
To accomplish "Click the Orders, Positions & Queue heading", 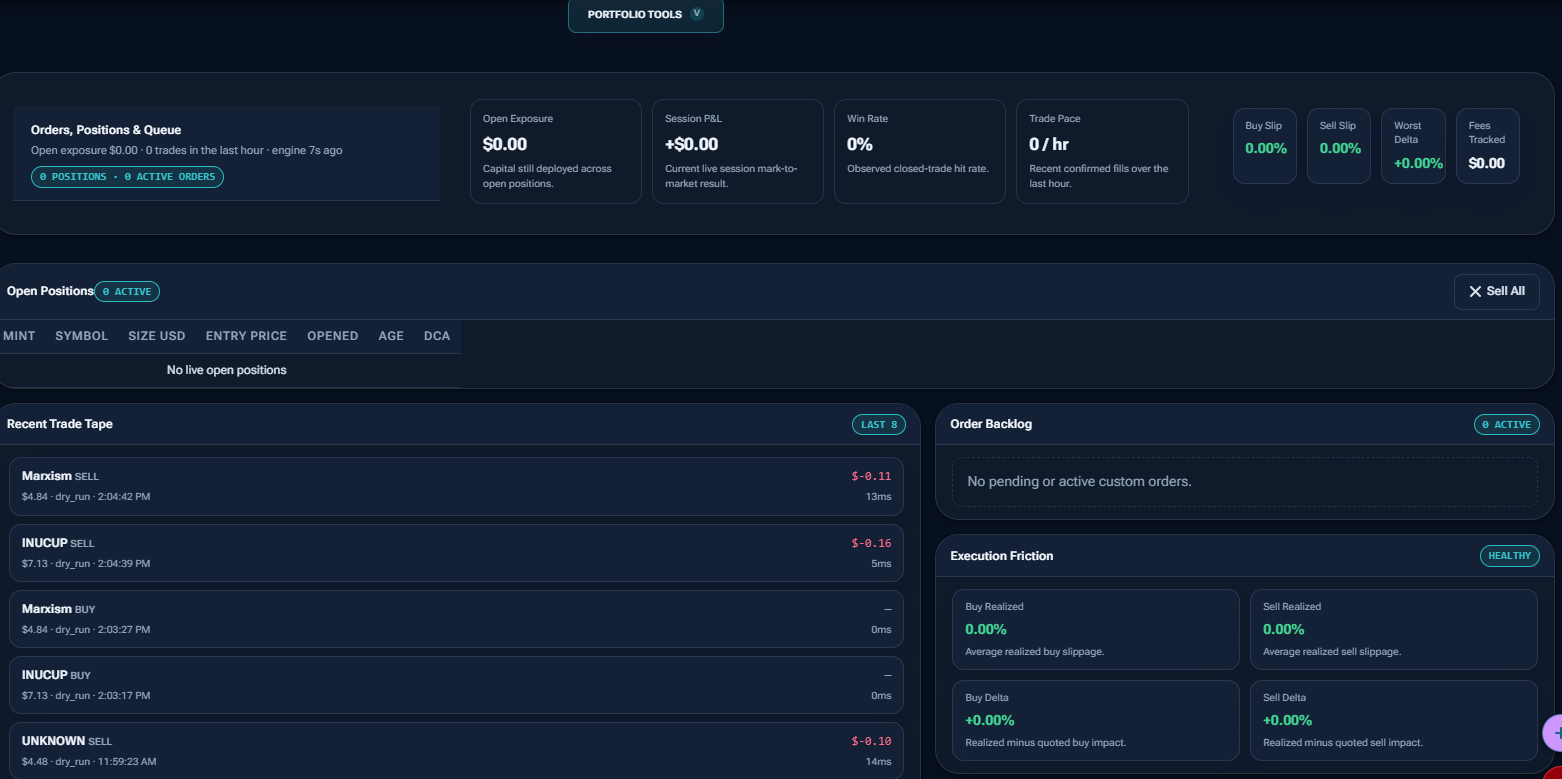I will coord(106,130).
